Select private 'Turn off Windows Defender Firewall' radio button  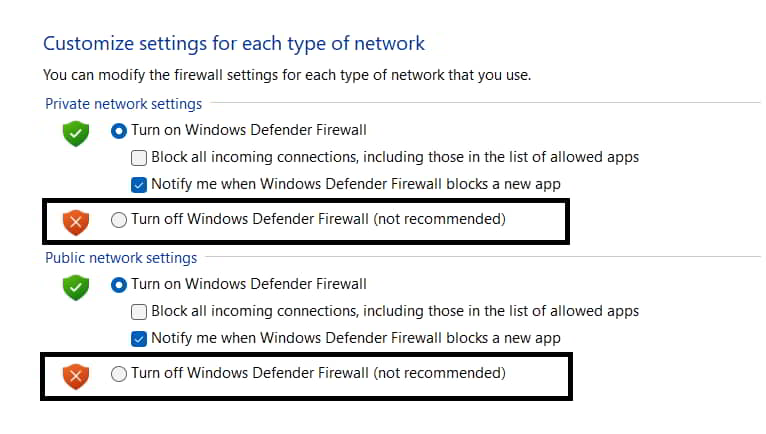tap(119, 220)
